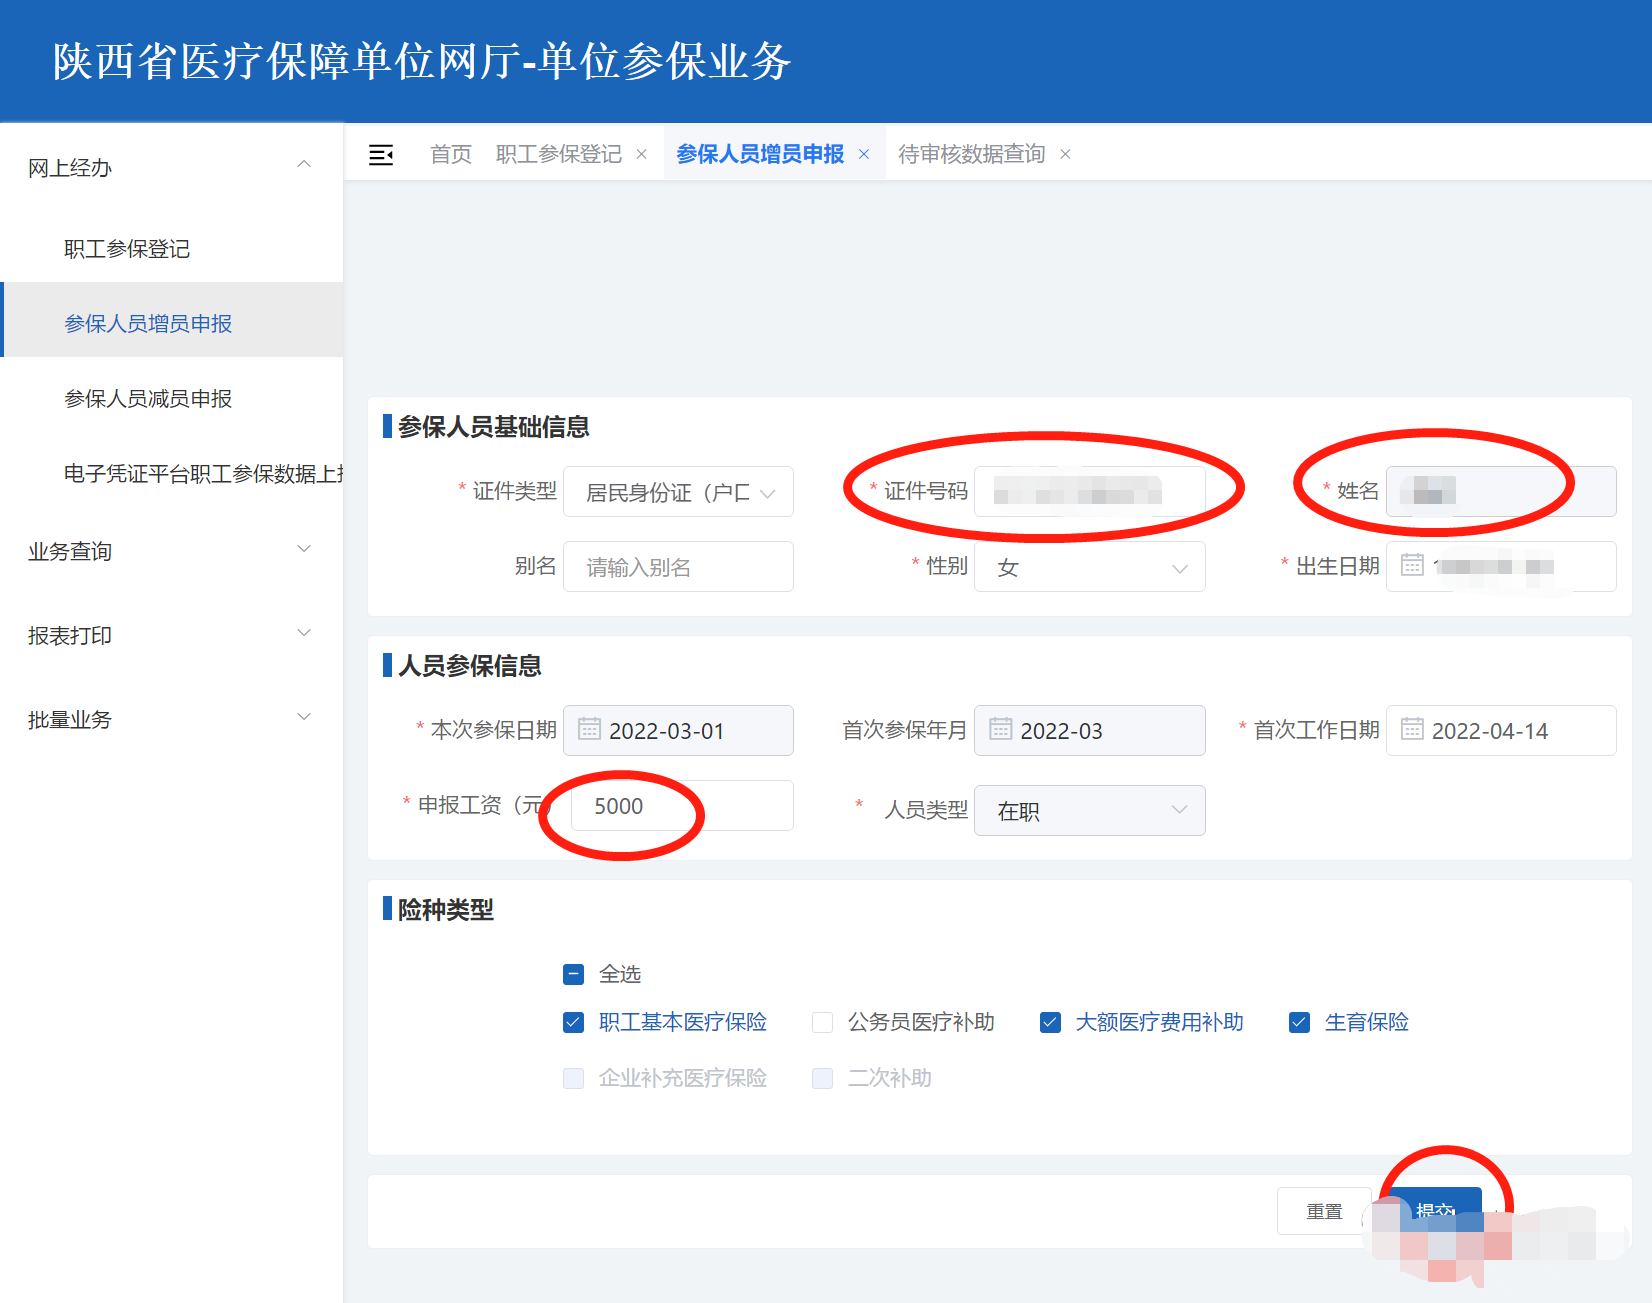Viewport: 1652px width, 1303px height.
Task: Click the 别名 input field
Action: [678, 567]
